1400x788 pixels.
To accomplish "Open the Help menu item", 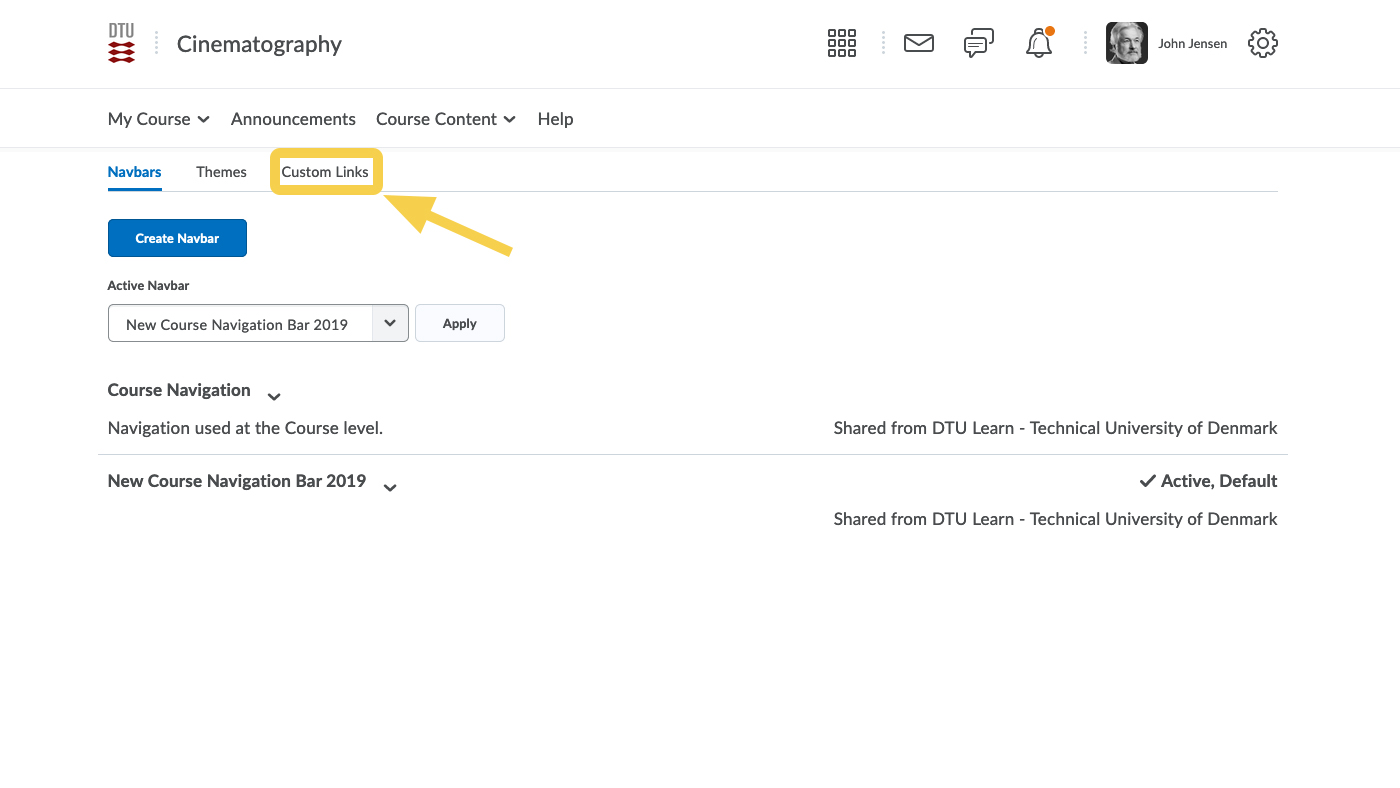I will pyautogui.click(x=555, y=119).
